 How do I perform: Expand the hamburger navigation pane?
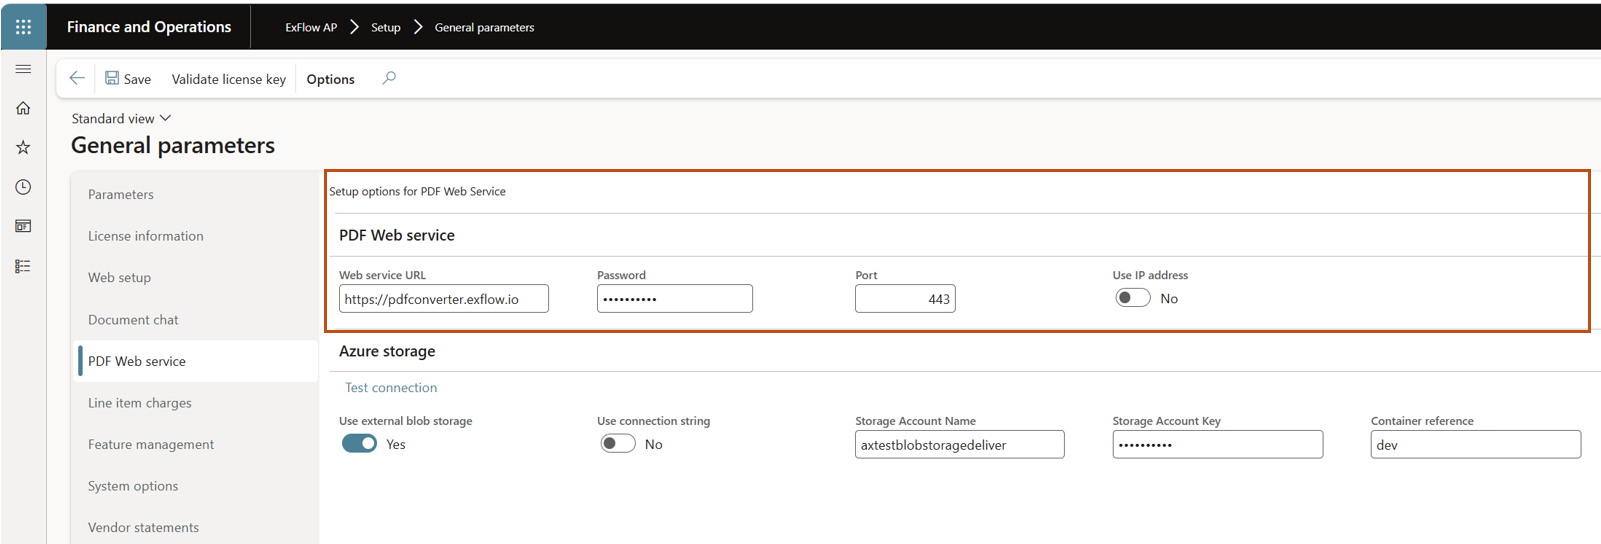tap(23, 69)
